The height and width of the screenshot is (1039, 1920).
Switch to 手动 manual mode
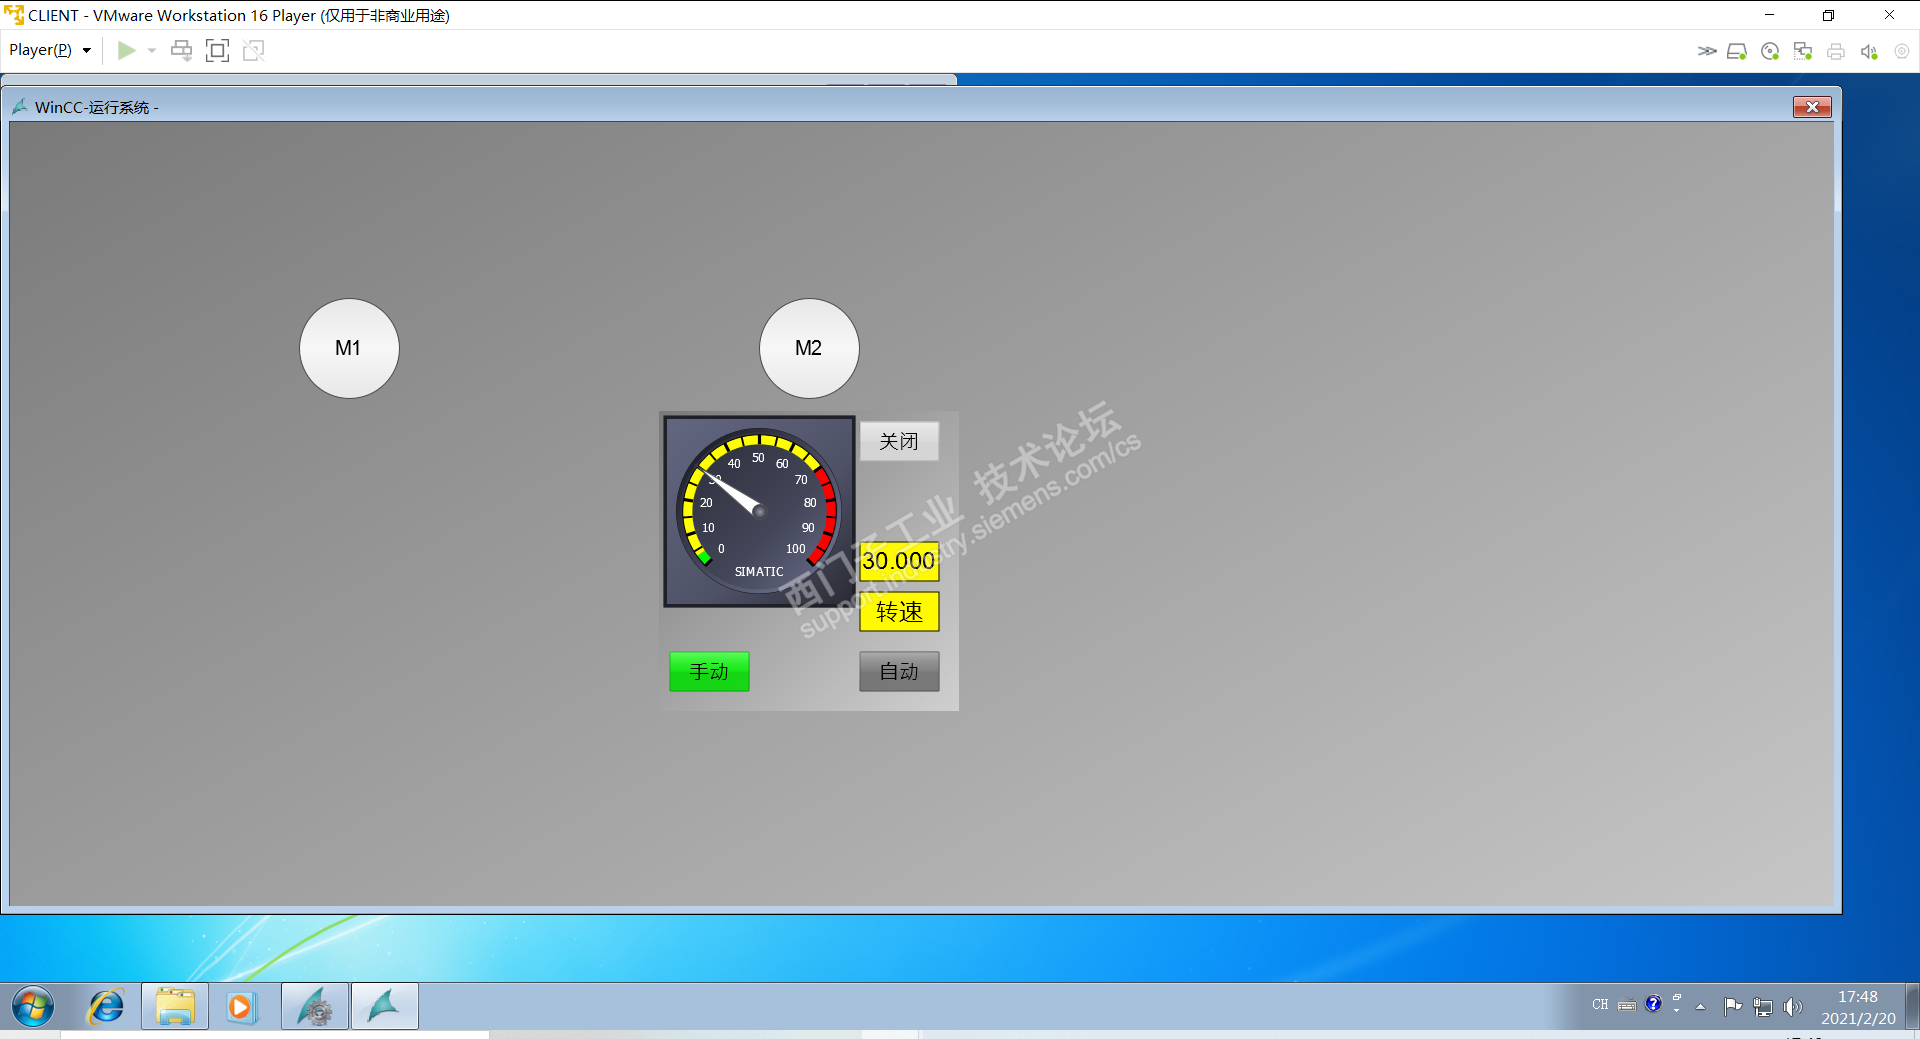click(709, 671)
